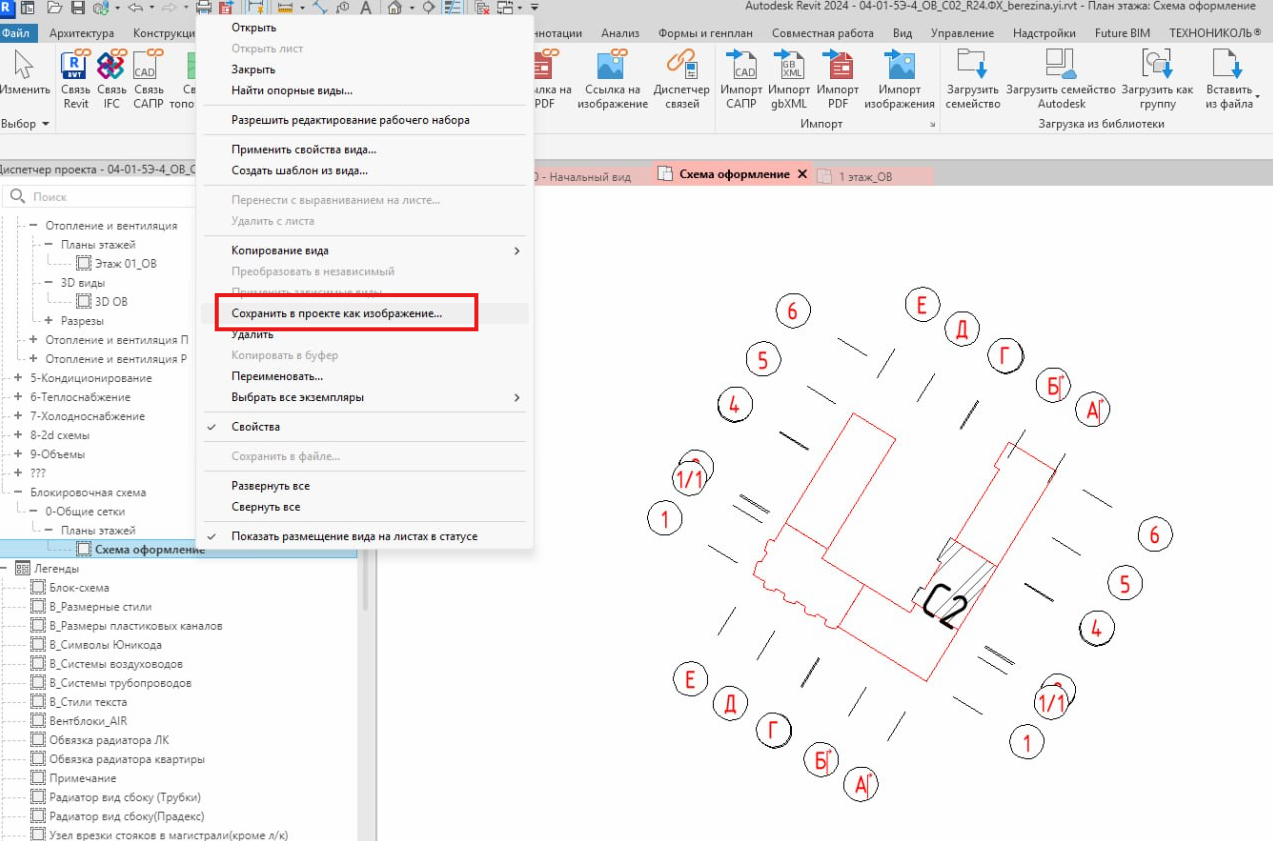This screenshot has width=1273, height=841.
Task: Click the Open folder quick-access icon
Action: coord(53,7)
